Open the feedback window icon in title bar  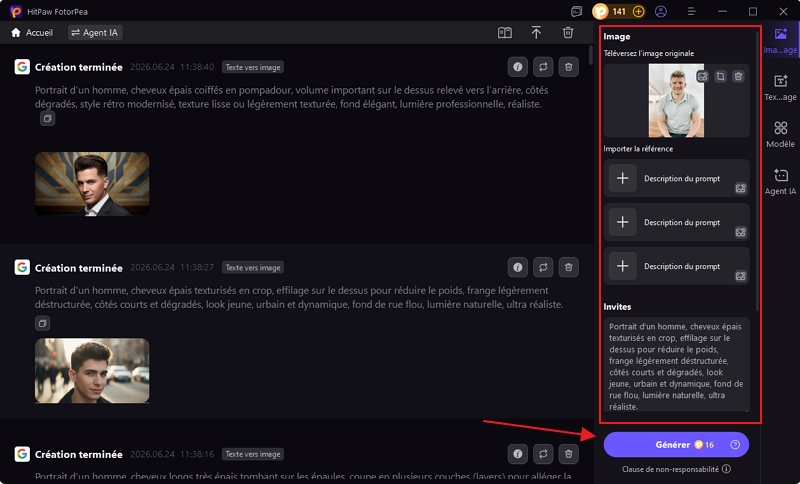point(577,11)
